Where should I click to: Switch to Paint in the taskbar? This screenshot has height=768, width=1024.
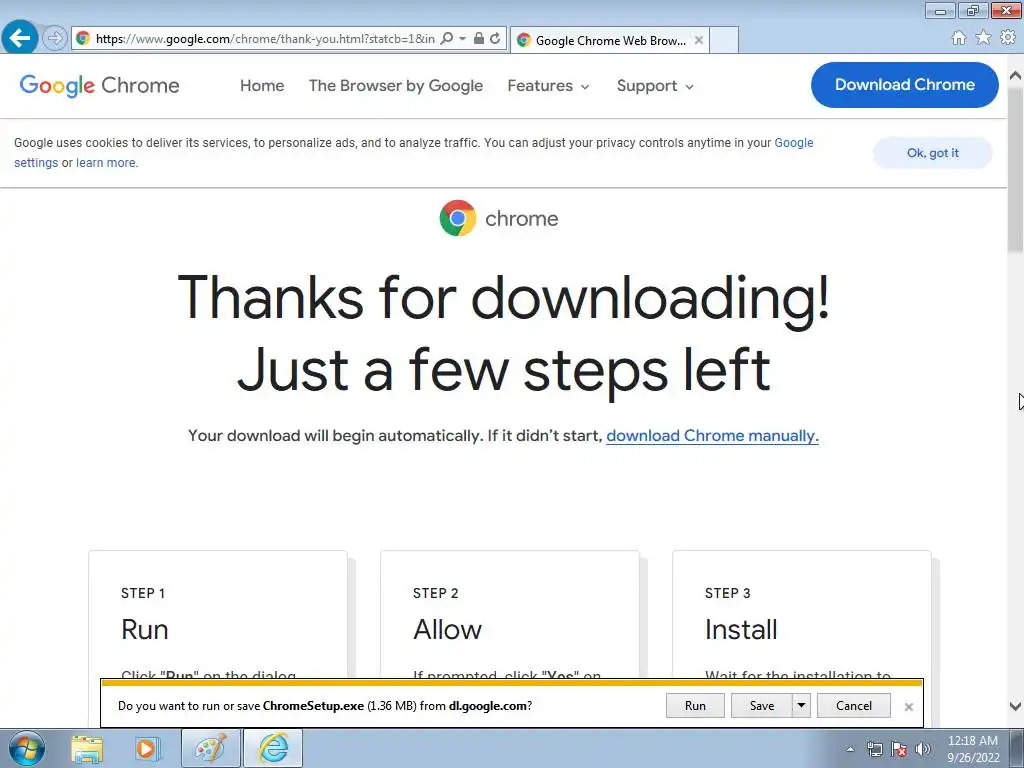click(210, 748)
